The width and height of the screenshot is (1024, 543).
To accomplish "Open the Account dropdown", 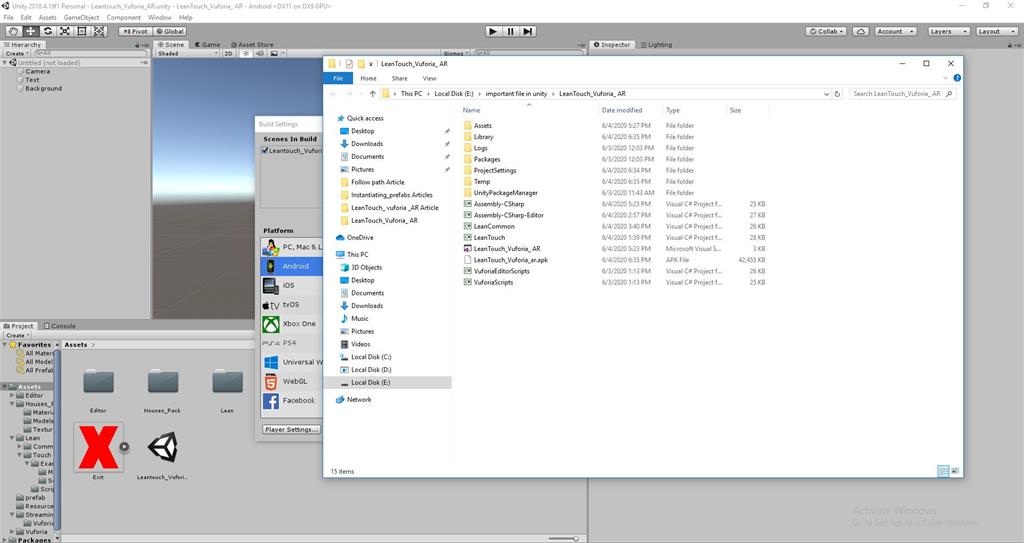I will pos(895,31).
